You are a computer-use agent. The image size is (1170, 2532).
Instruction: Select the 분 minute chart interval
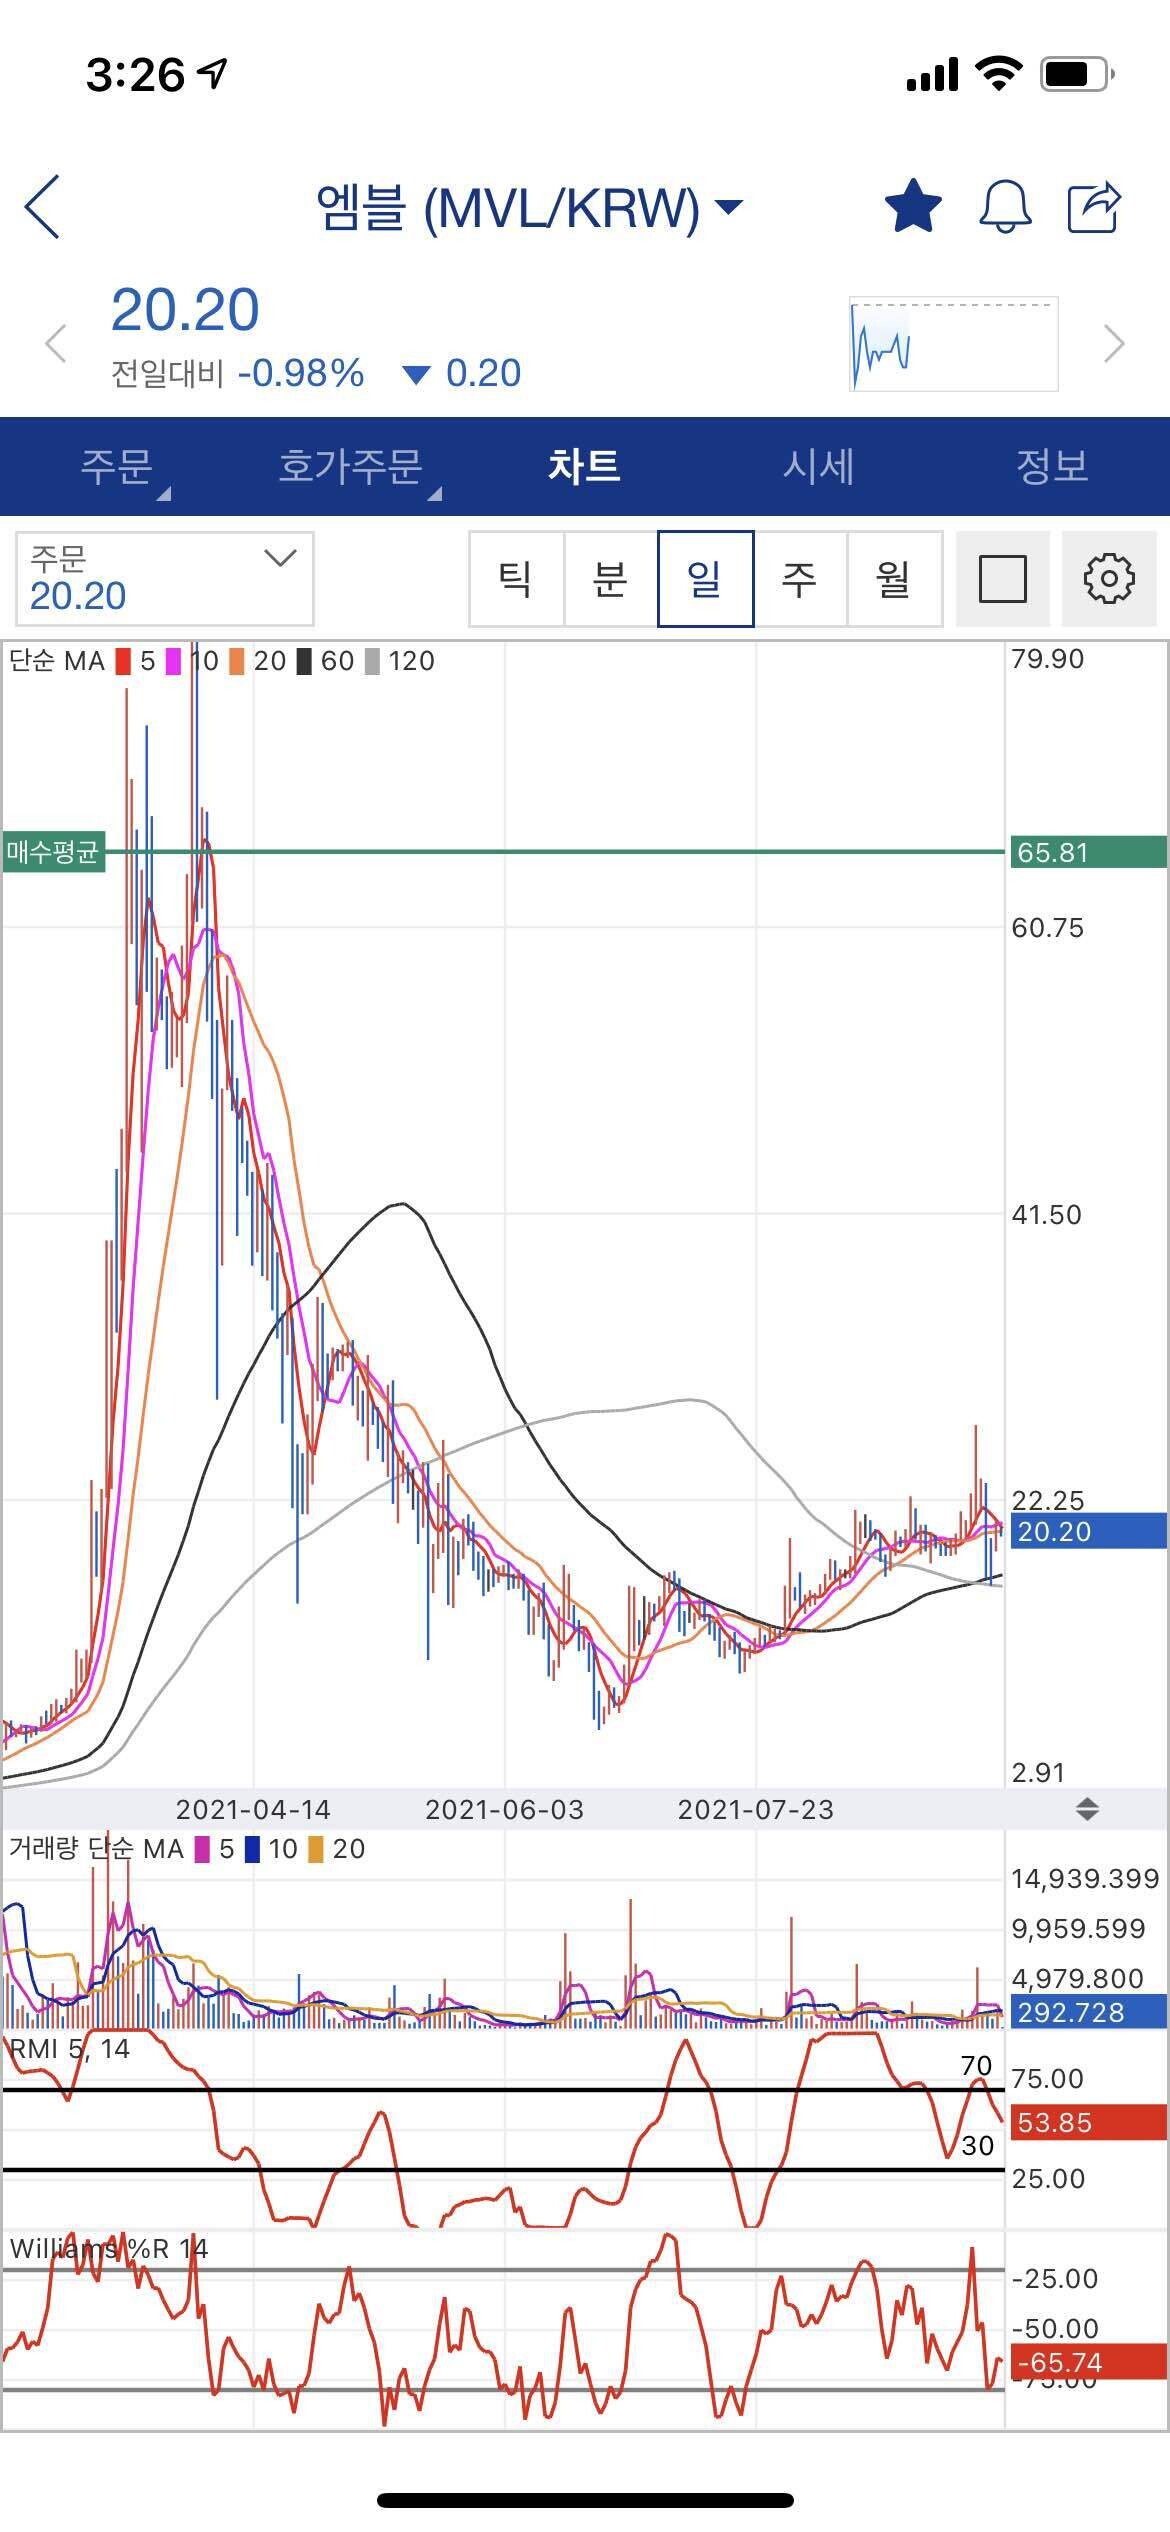[610, 579]
